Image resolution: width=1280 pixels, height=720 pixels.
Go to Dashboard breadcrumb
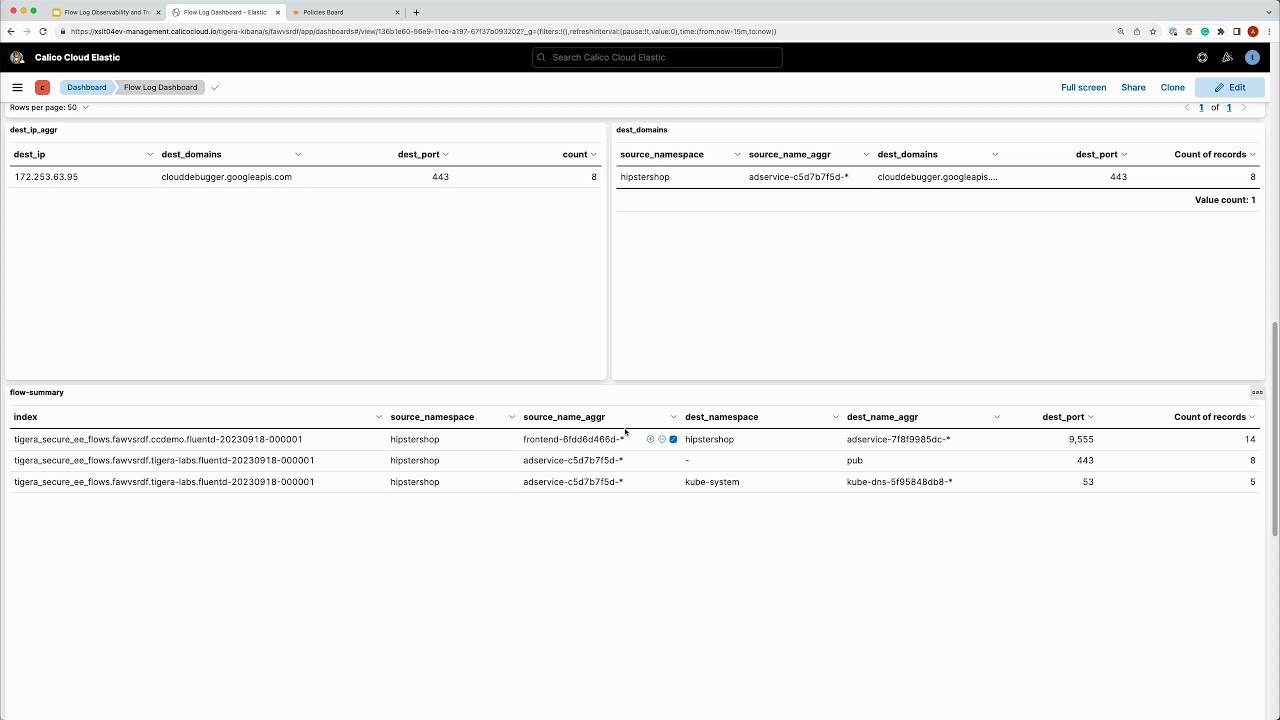pos(87,87)
